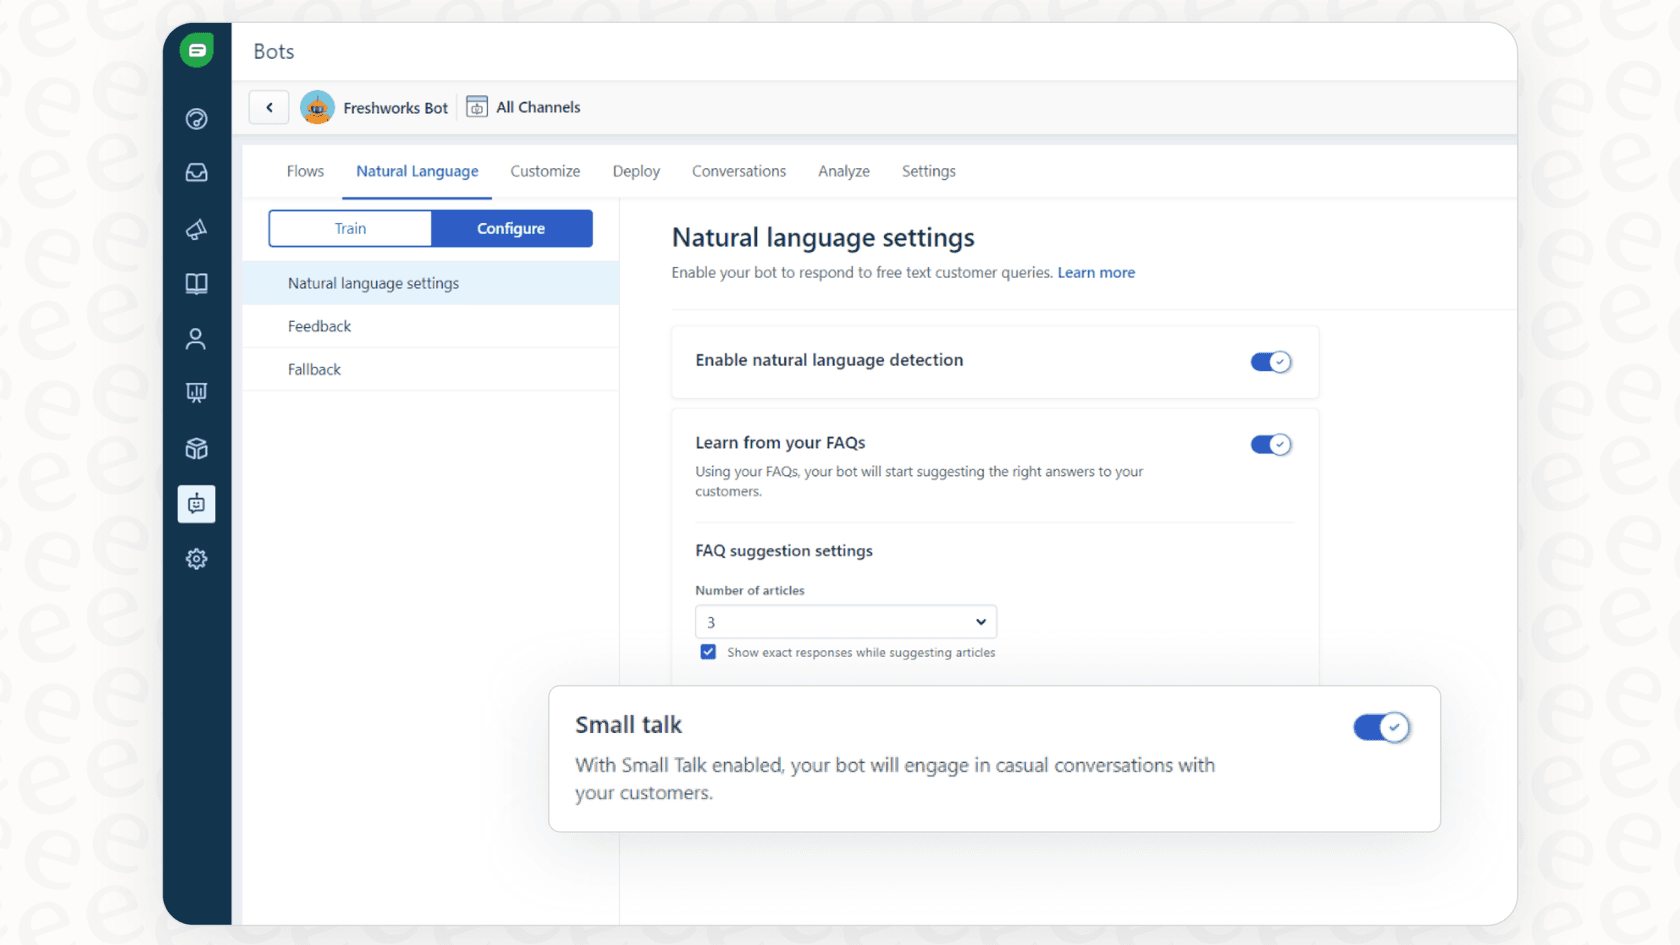Disable natural language detection

click(1271, 362)
